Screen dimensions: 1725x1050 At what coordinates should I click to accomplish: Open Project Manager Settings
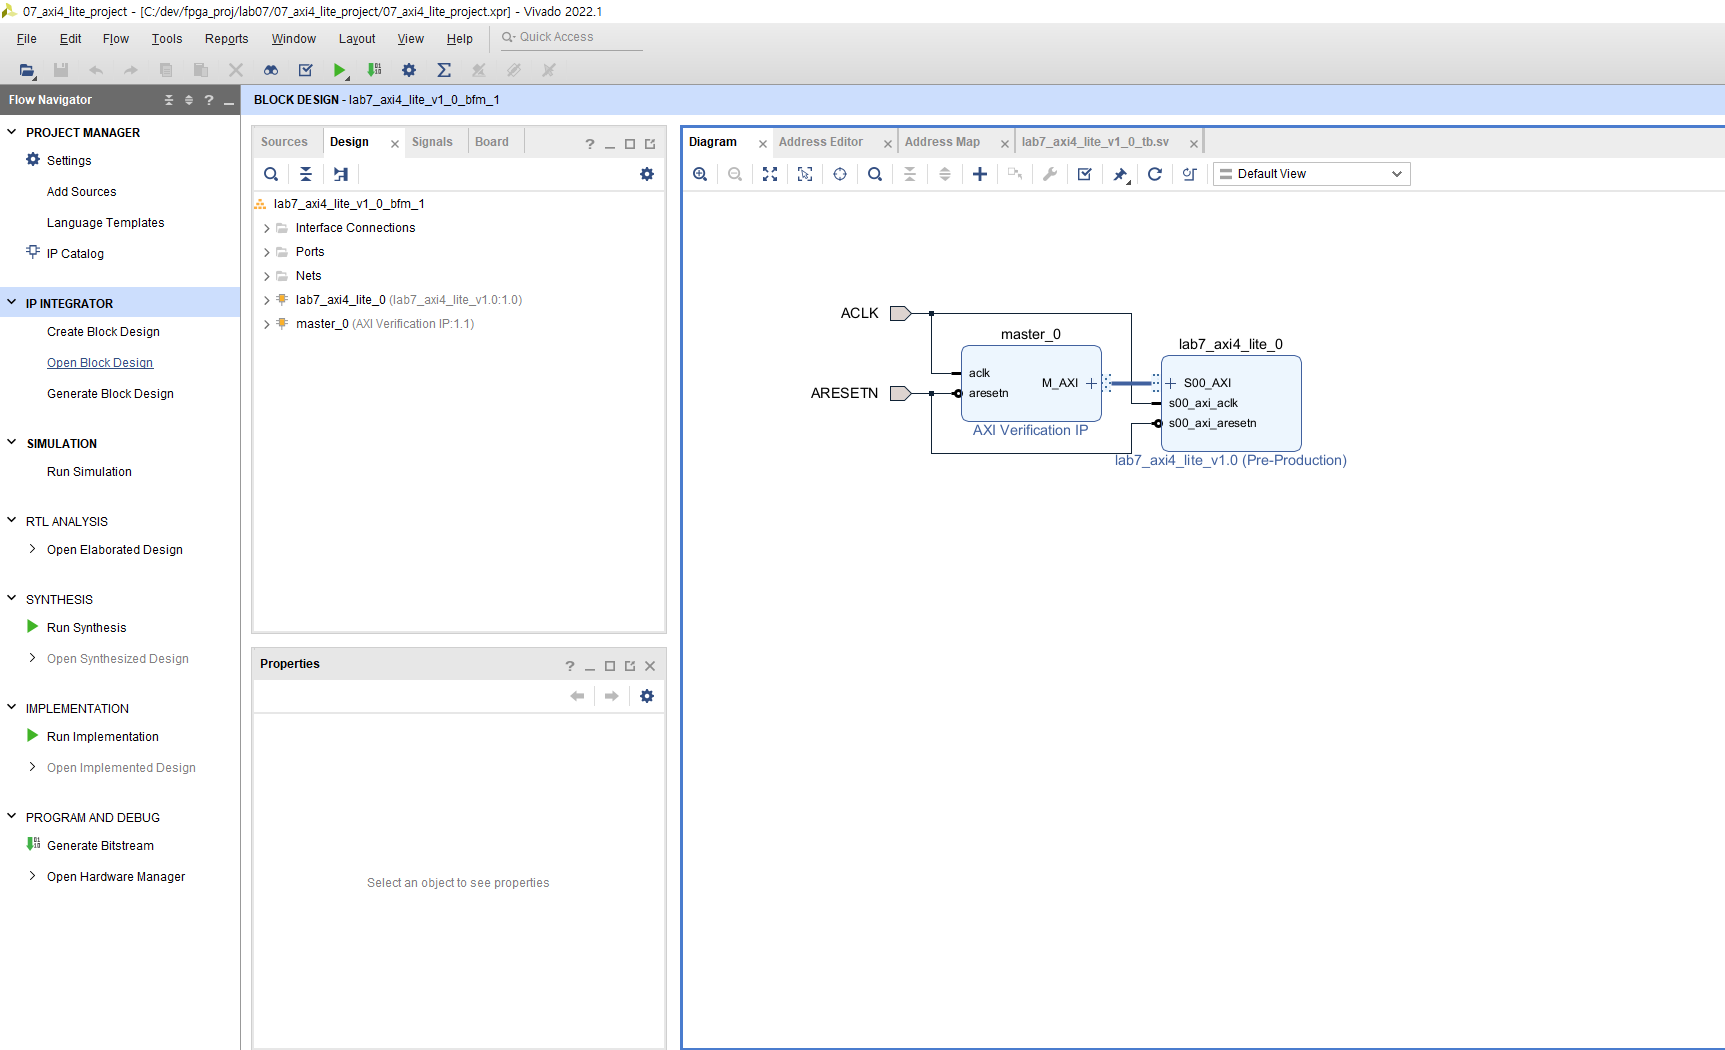pos(69,161)
